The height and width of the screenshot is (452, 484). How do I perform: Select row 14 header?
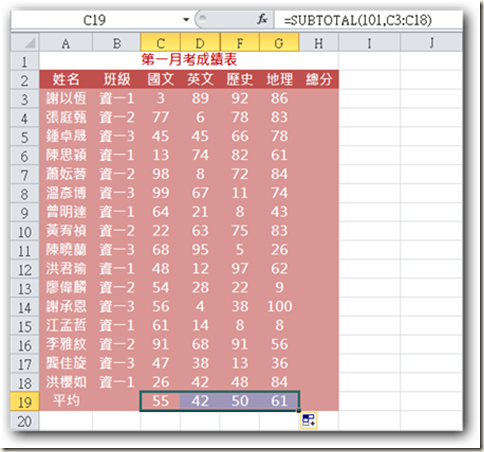pyautogui.click(x=25, y=307)
